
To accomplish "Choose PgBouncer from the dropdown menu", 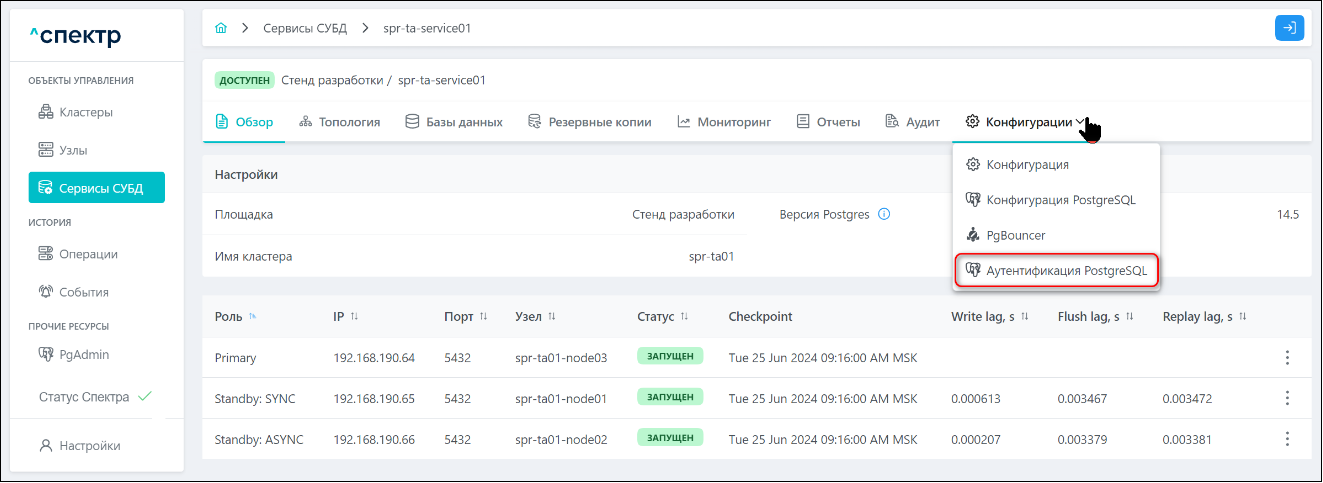I will (1015, 235).
